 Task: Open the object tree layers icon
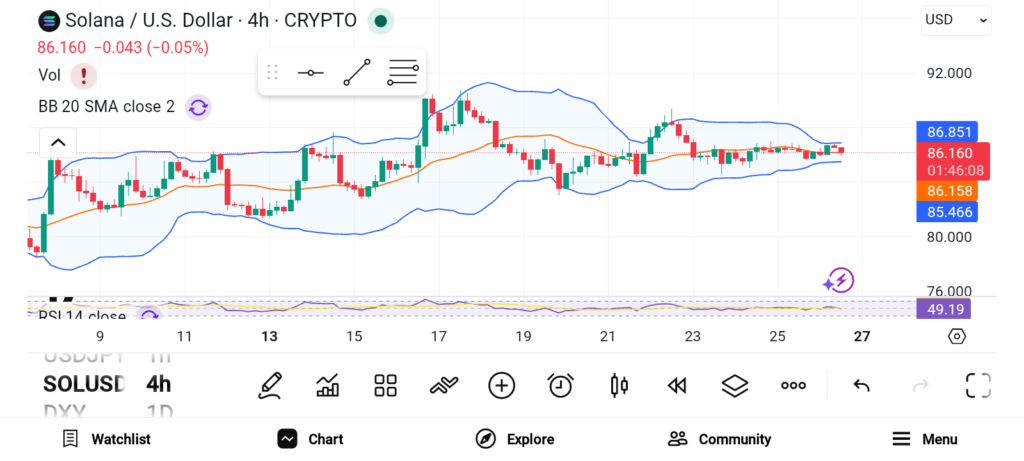[x=735, y=385]
